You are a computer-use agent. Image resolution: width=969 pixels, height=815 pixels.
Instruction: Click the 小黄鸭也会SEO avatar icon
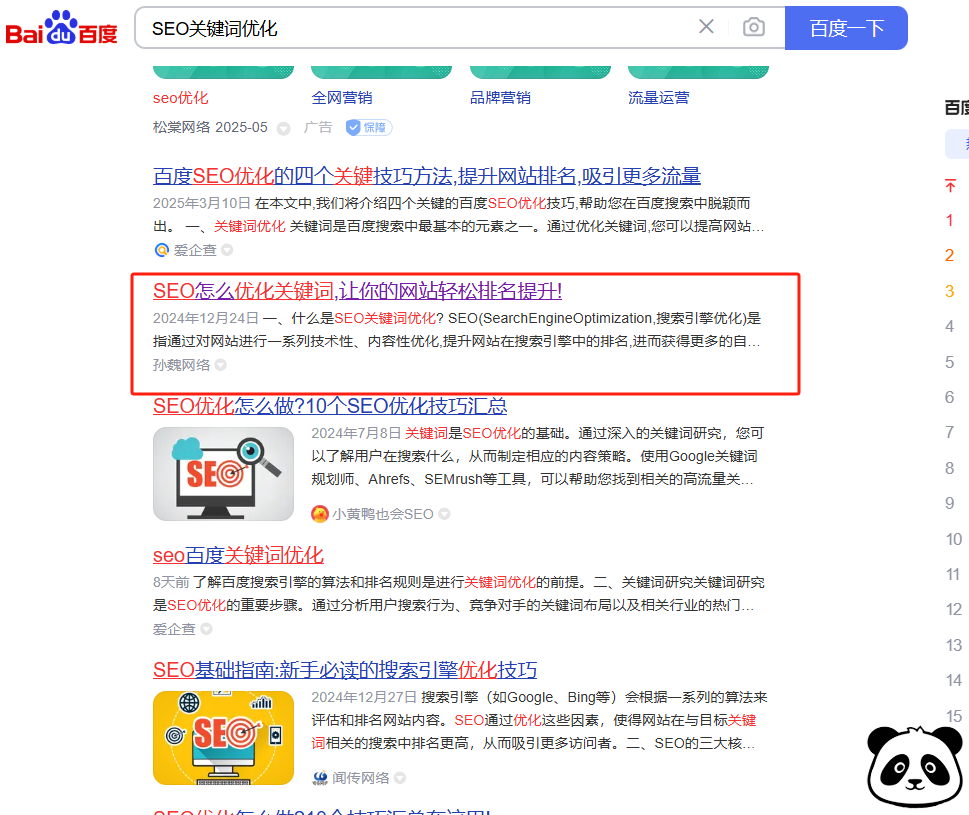coord(319,514)
